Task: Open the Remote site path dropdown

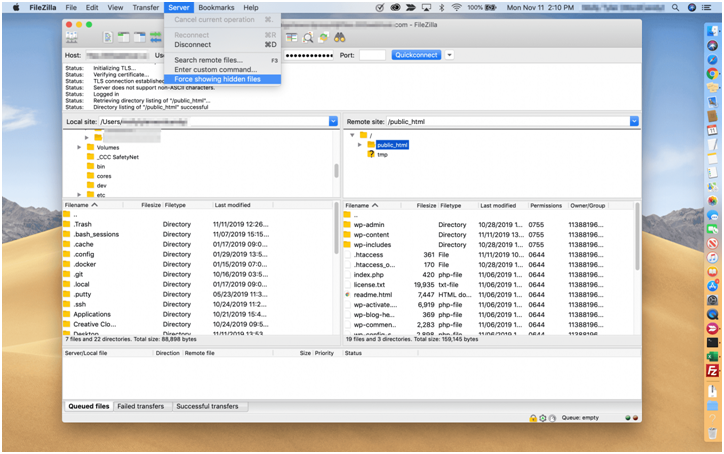Action: pos(633,121)
